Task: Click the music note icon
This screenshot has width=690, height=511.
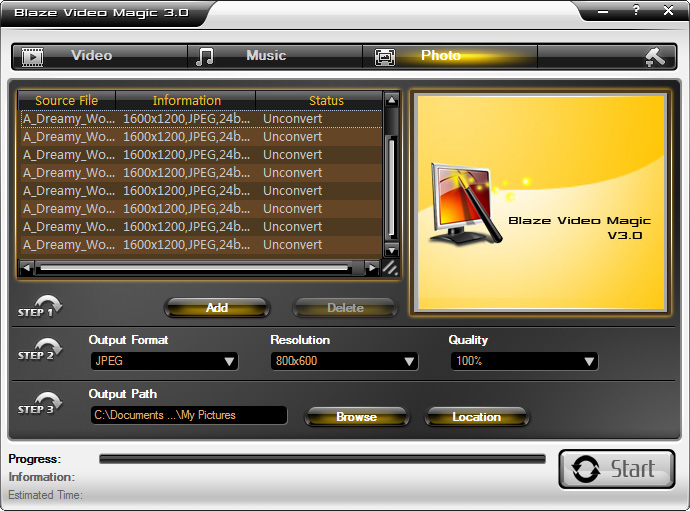Action: [x=205, y=57]
